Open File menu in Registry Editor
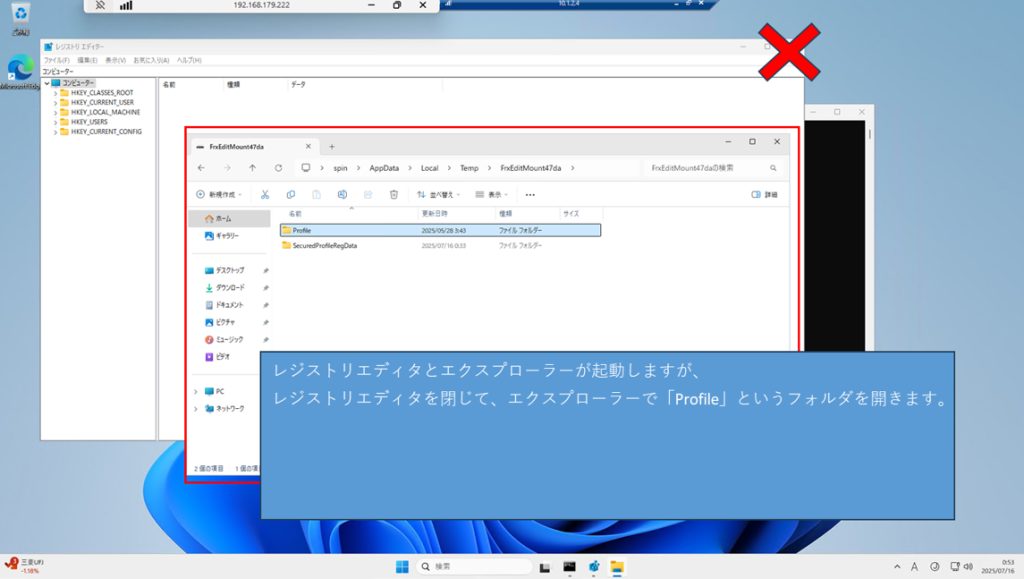Viewport: 1024px width, 579px height. pos(56,60)
